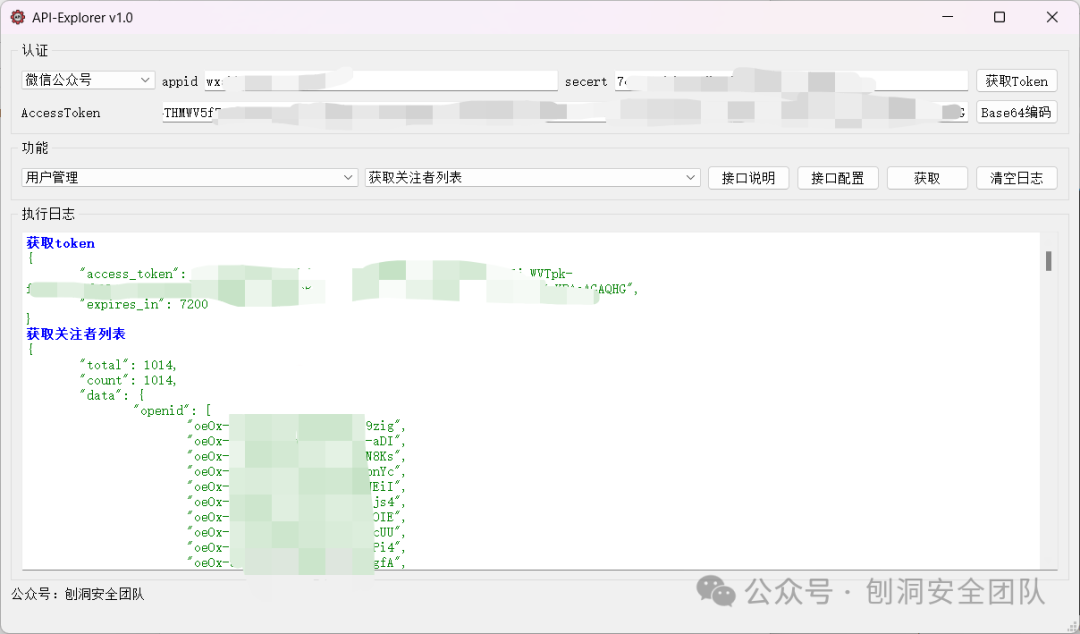Maximize the API-Explorer window
Viewport: 1080px width, 634px height.
pyautogui.click(x=999, y=17)
